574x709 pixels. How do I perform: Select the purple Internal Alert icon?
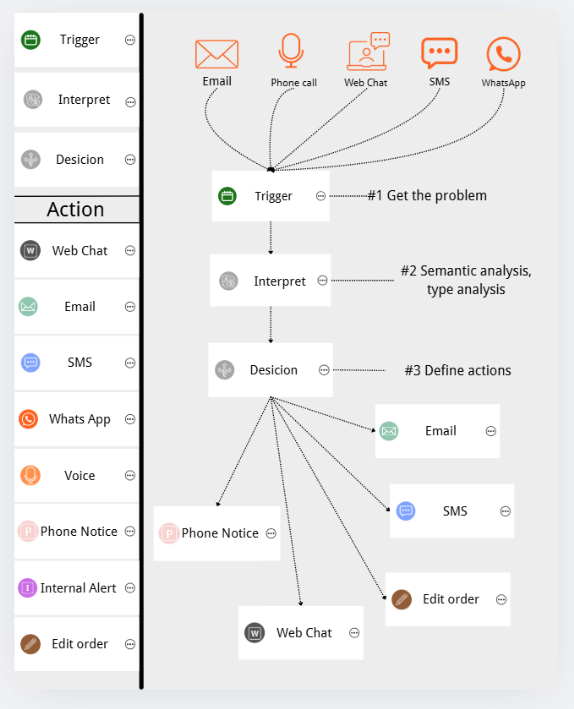pos(27,588)
